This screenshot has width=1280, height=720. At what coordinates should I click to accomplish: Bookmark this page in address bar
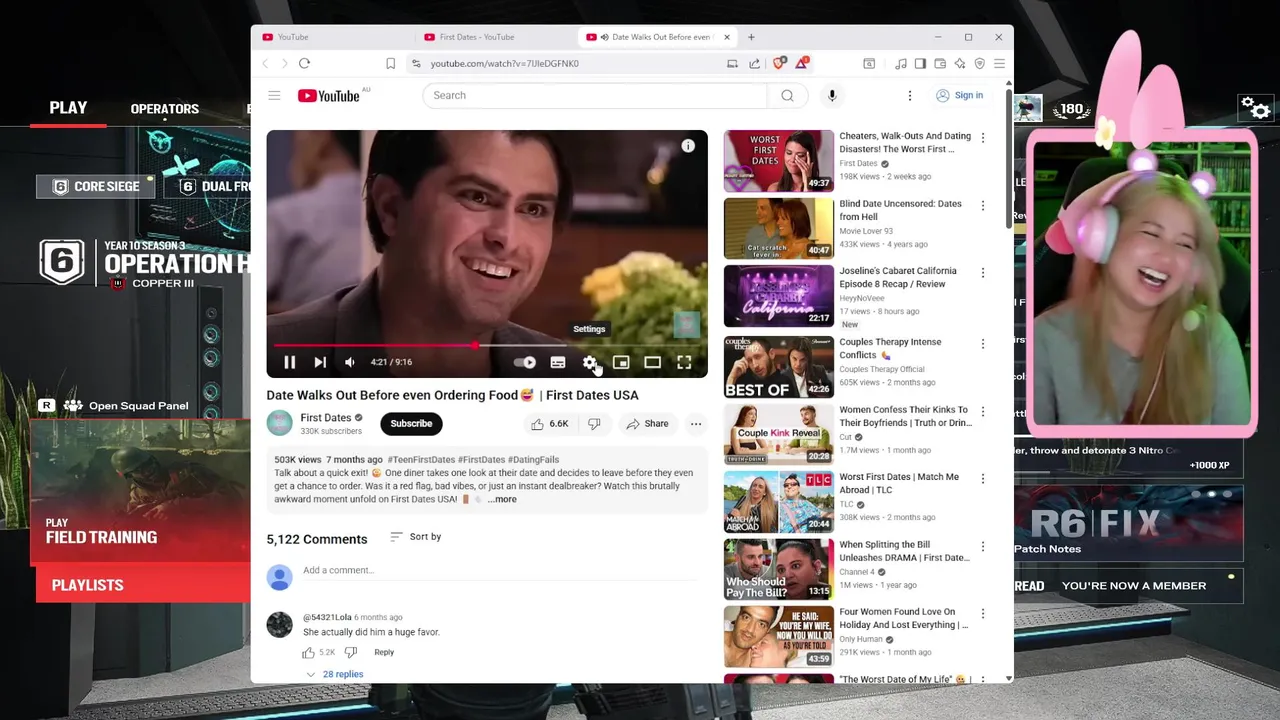[390, 63]
